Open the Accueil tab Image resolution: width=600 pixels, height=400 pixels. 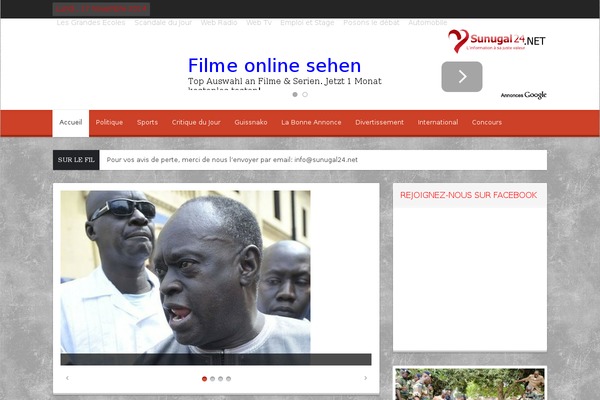[x=71, y=123]
